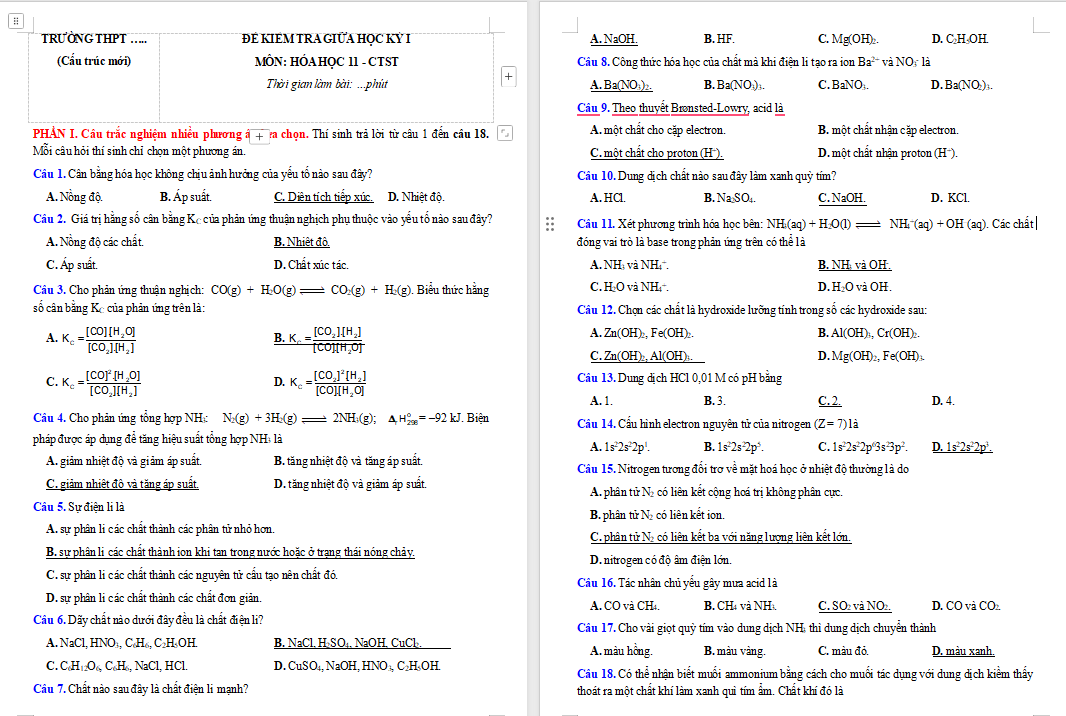Click answer 'D. nitrogen có độ âm điện lớn.'
Image resolution: width=1066 pixels, height=716 pixels.
(x=661, y=560)
